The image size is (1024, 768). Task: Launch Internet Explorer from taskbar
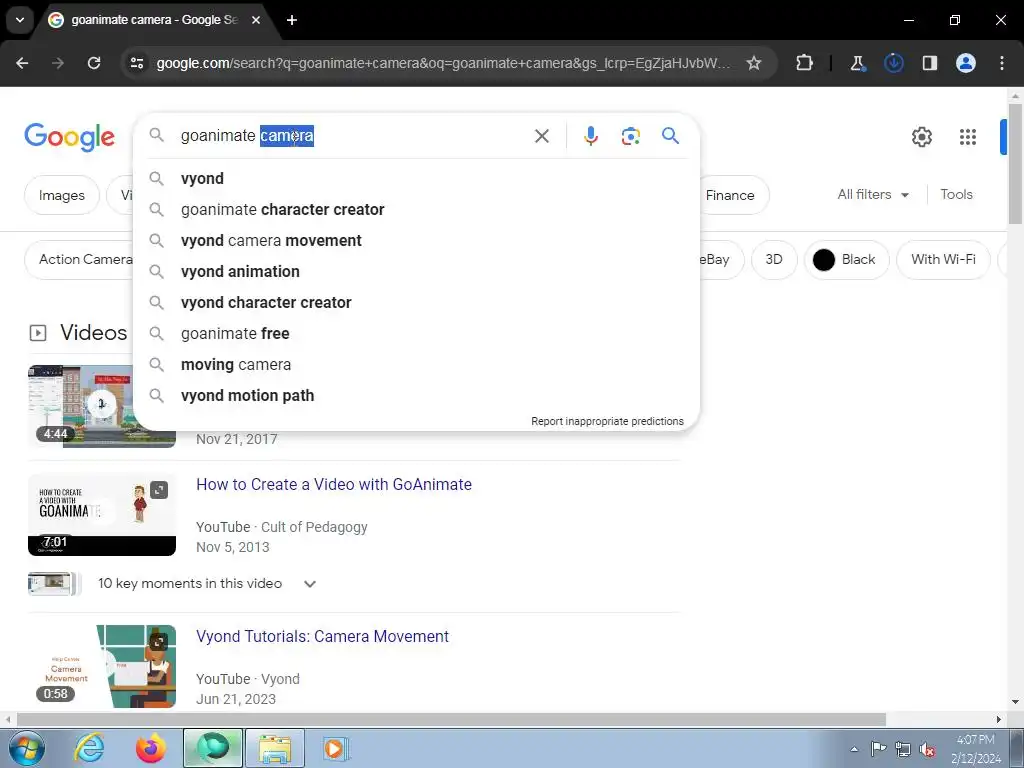(x=89, y=748)
